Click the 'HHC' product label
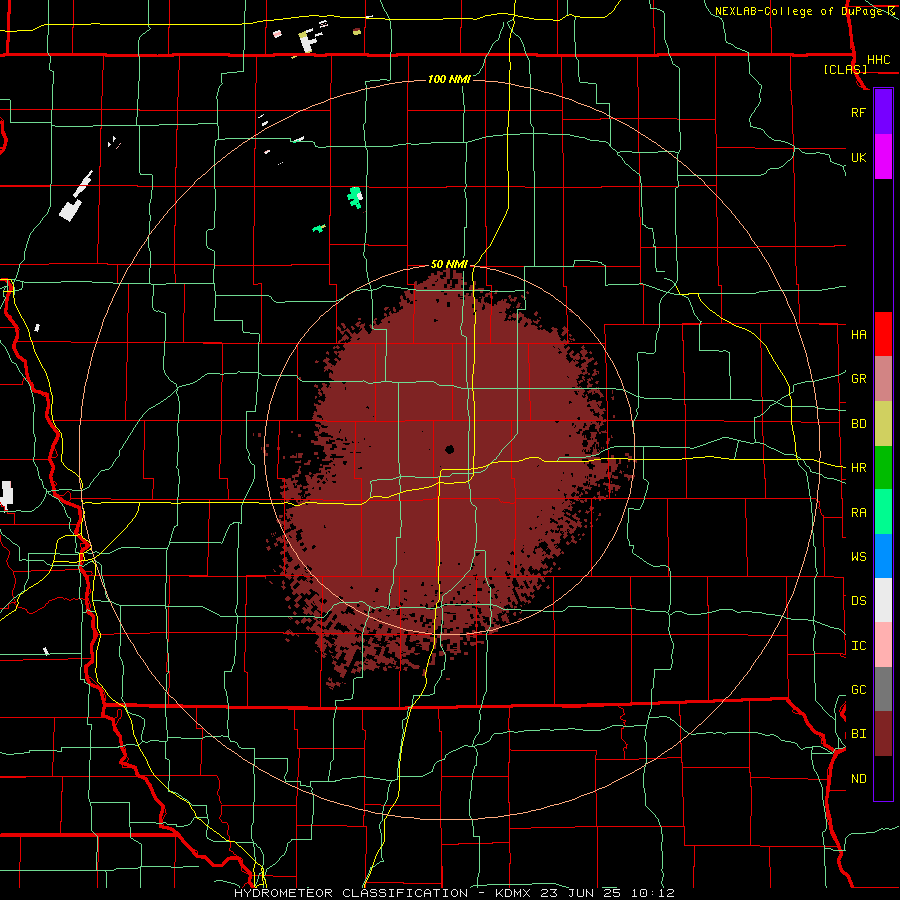Screen dimensions: 900x900 point(879,60)
